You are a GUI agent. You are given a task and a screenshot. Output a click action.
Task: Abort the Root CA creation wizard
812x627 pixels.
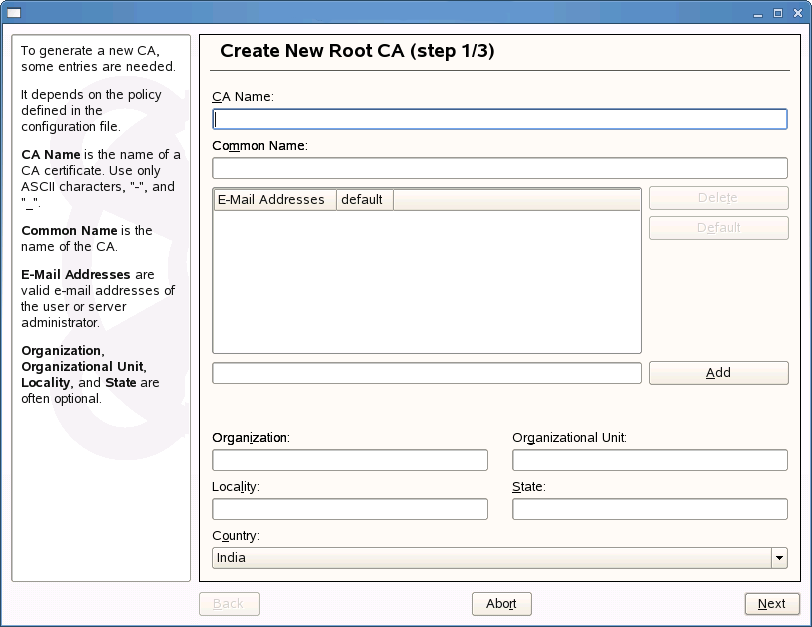click(502, 604)
